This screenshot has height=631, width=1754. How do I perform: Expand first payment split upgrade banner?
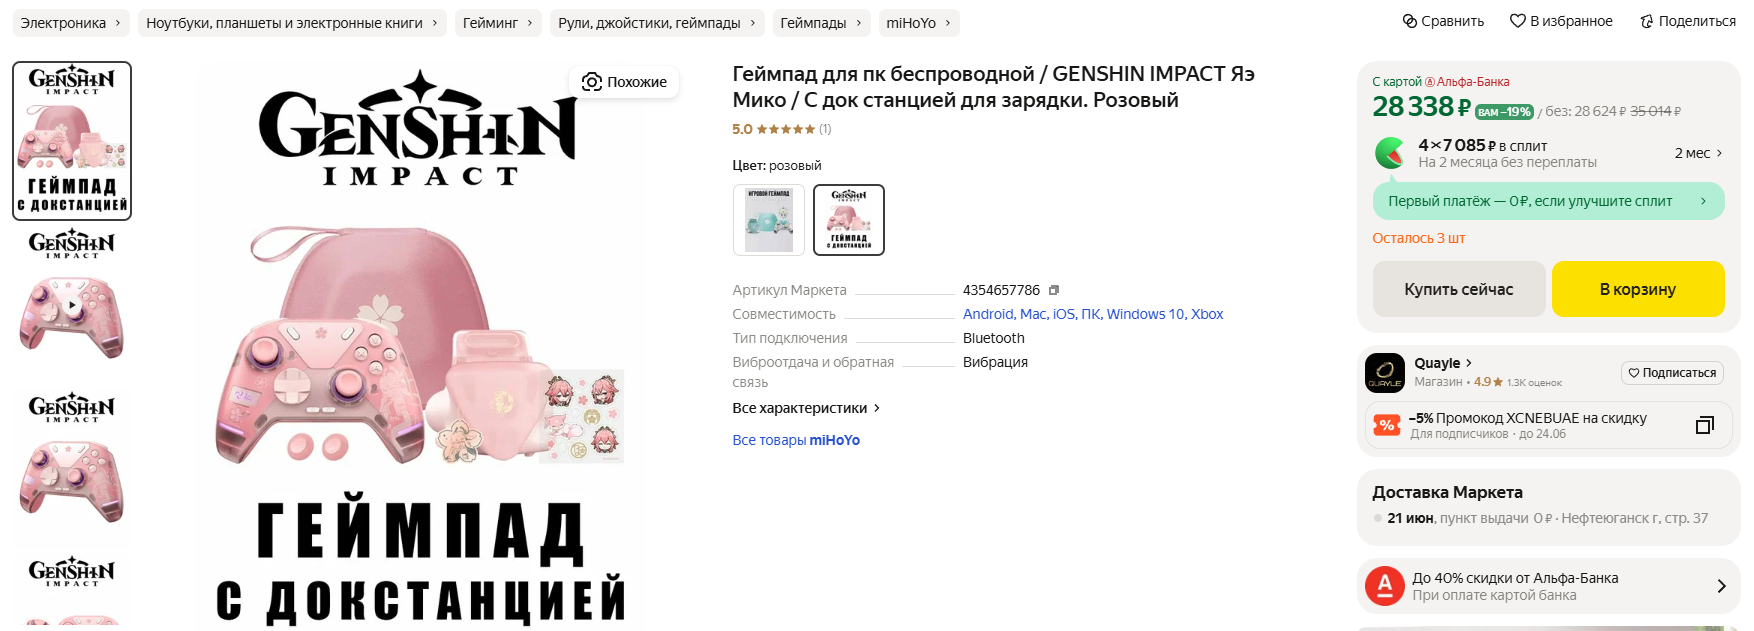1549,201
